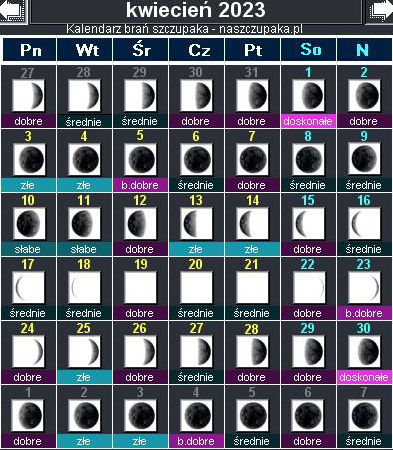Select the Pn weekday column header
The image size is (393, 450).
[30, 50]
